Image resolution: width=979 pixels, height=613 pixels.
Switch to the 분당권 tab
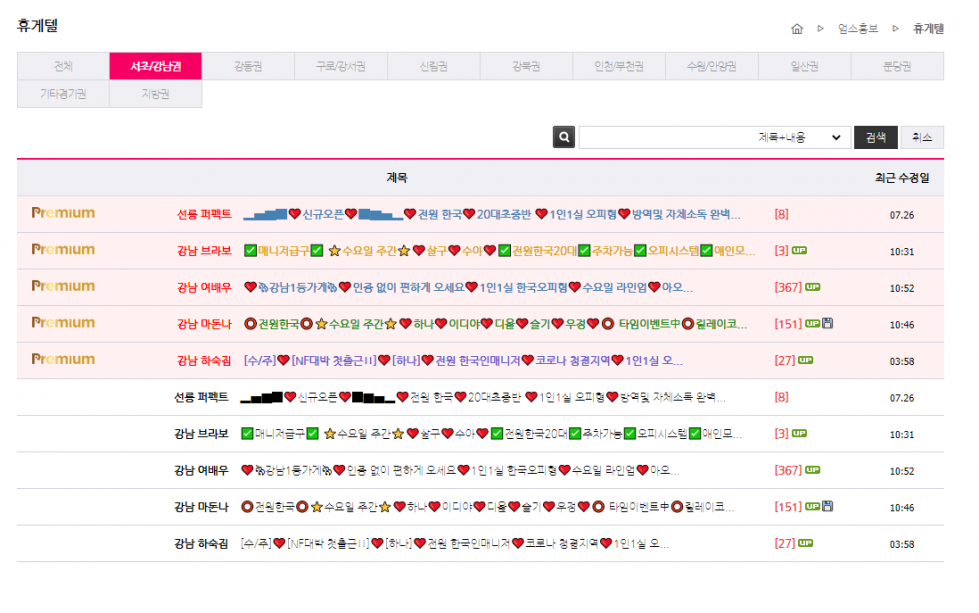(897, 66)
